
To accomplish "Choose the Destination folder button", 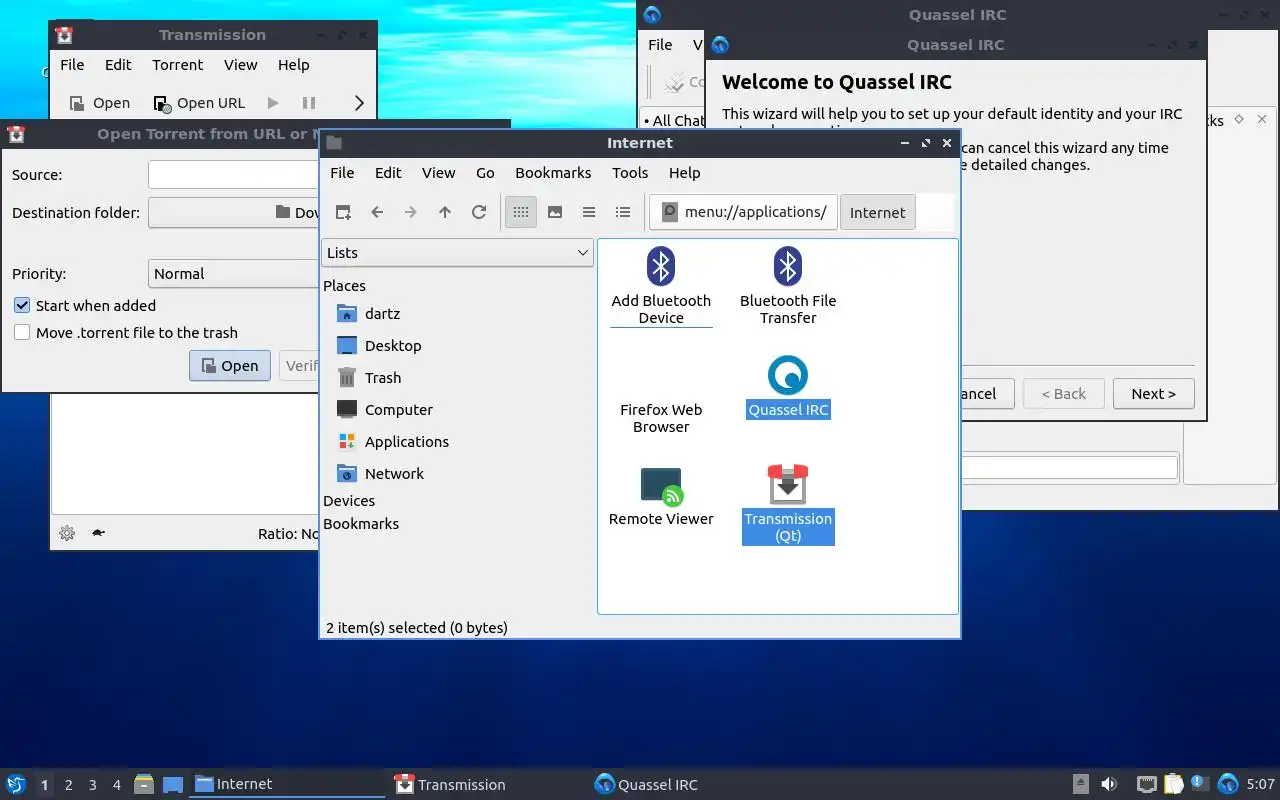I will (233, 212).
